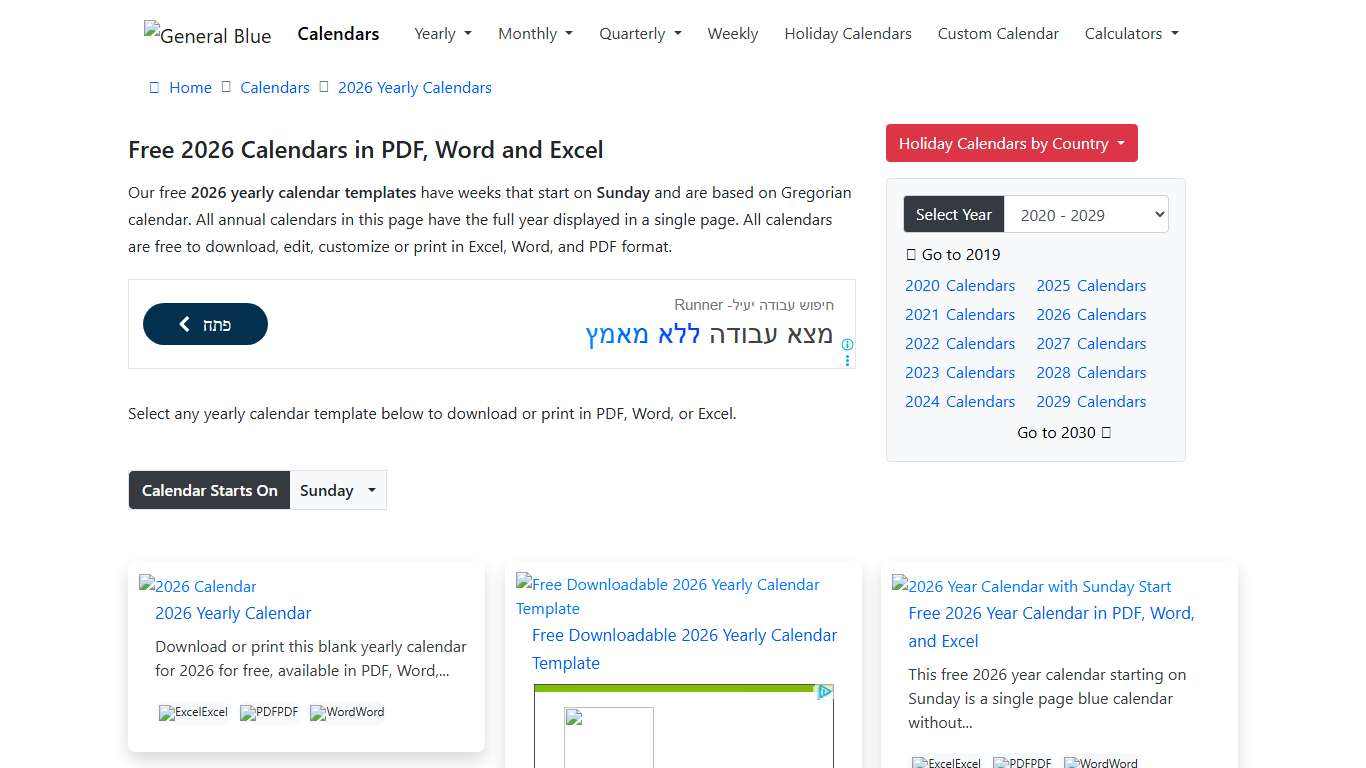This screenshot has width=1366, height=768.
Task: Open the Yearly navigation dropdown
Action: click(442, 33)
